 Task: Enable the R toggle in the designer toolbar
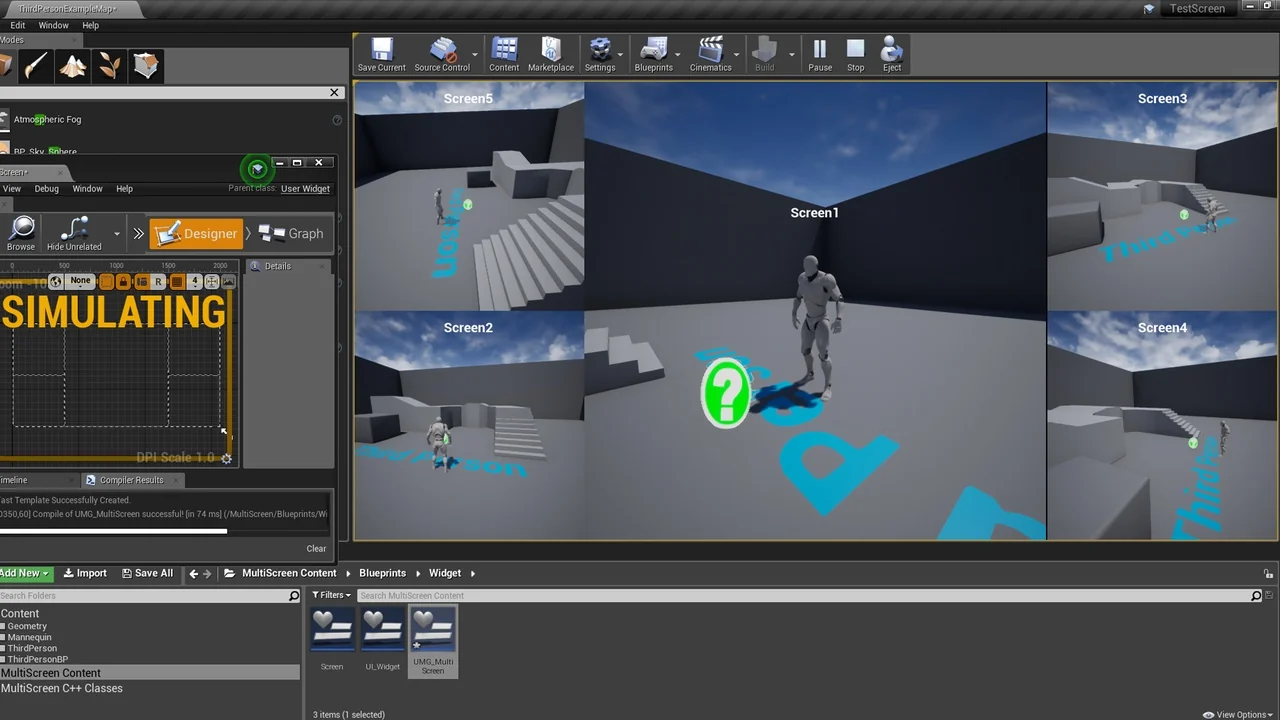(158, 281)
